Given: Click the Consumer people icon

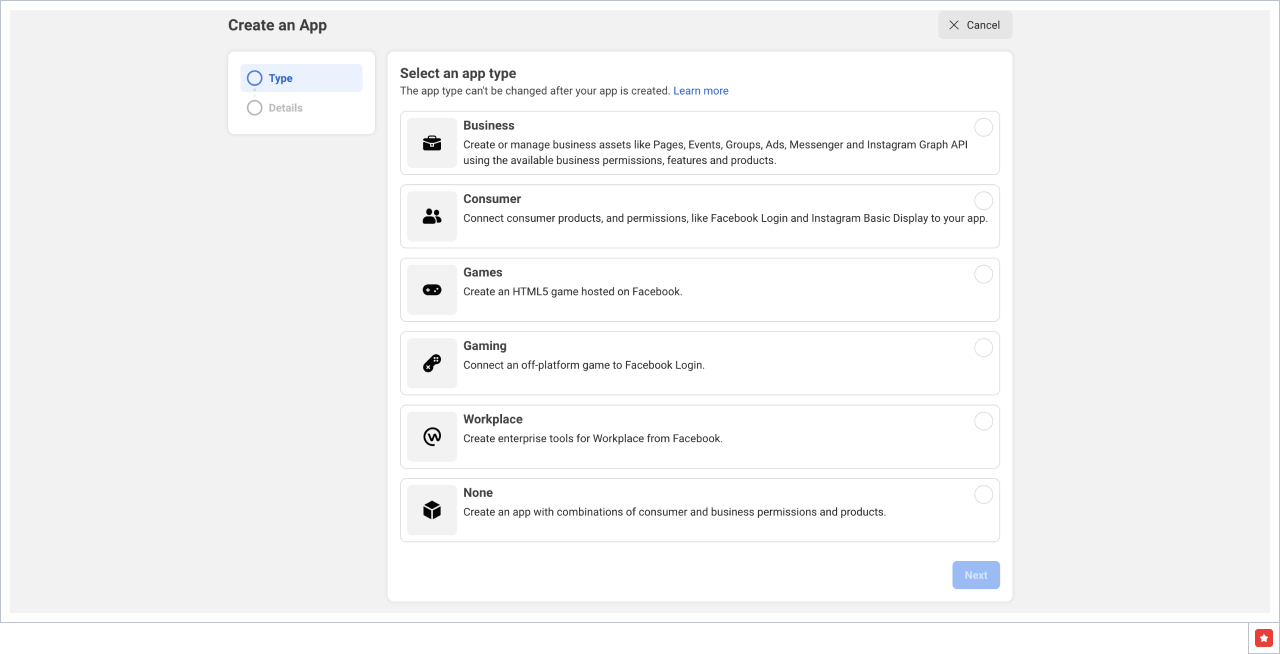Looking at the screenshot, I should pyautogui.click(x=432, y=216).
